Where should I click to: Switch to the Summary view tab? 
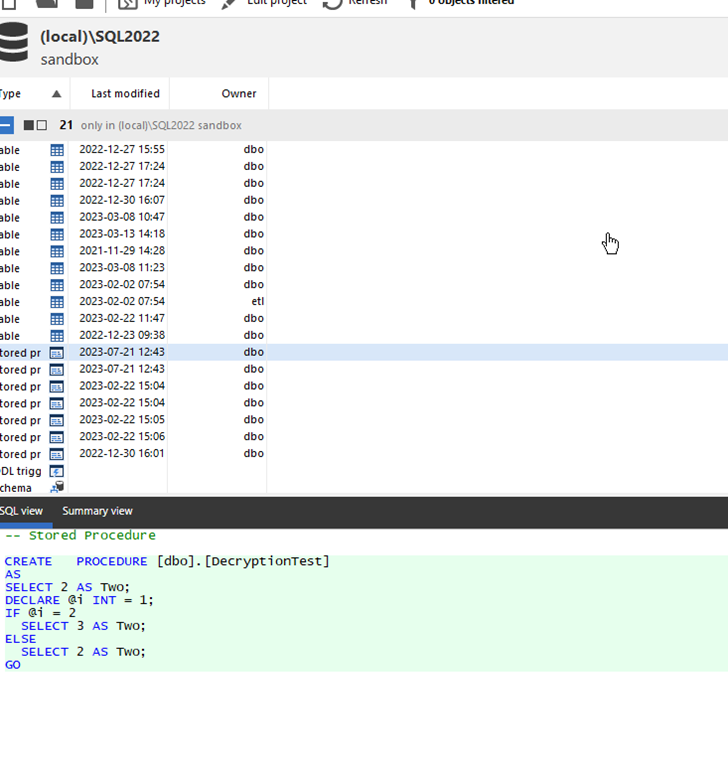(x=97, y=511)
